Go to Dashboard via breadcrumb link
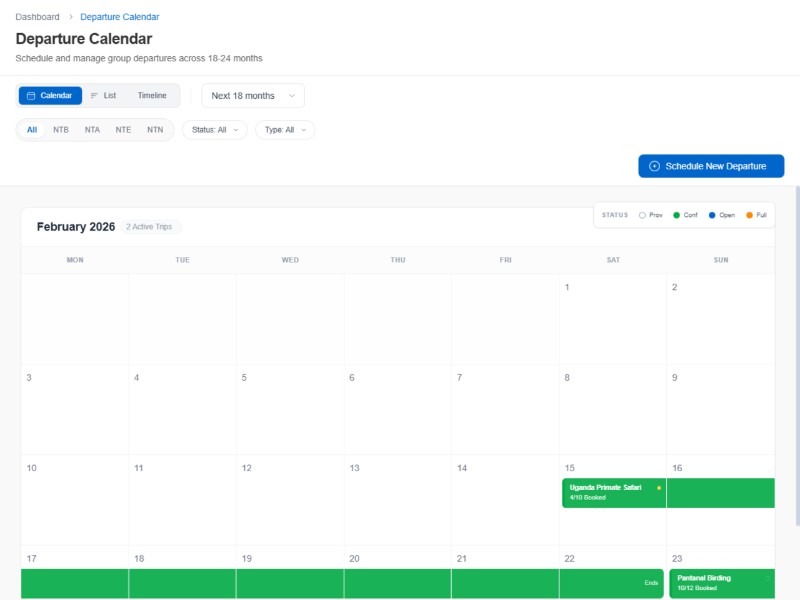The width and height of the screenshot is (800, 600). [x=37, y=17]
